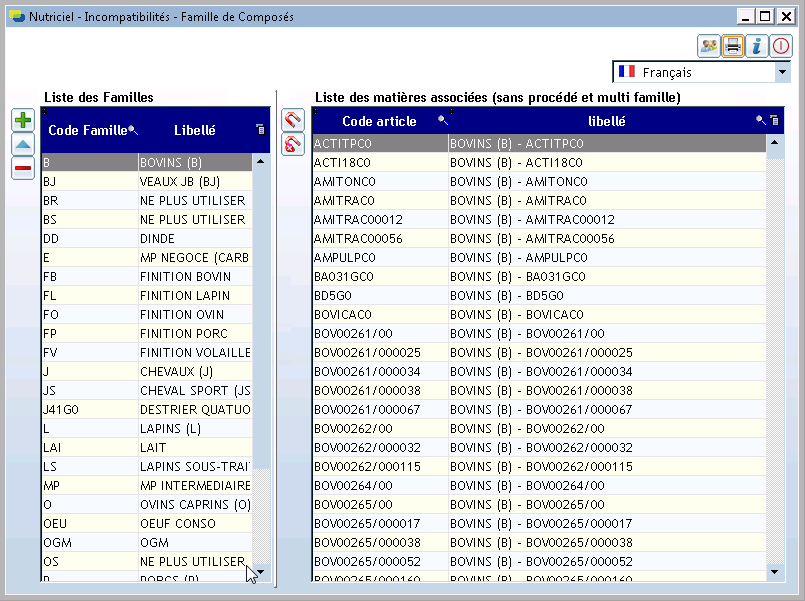Click the list icon in families Libellé header
This screenshot has height=601, width=805.
pos(261,129)
